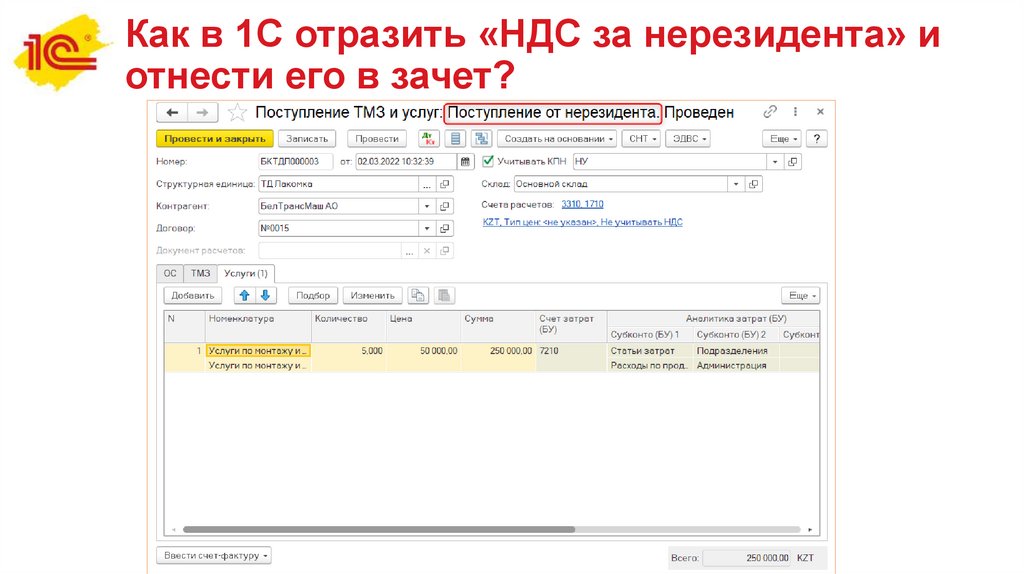Click the Провести и закрыть button
Screen dimensions: 1024x574
click(214, 139)
